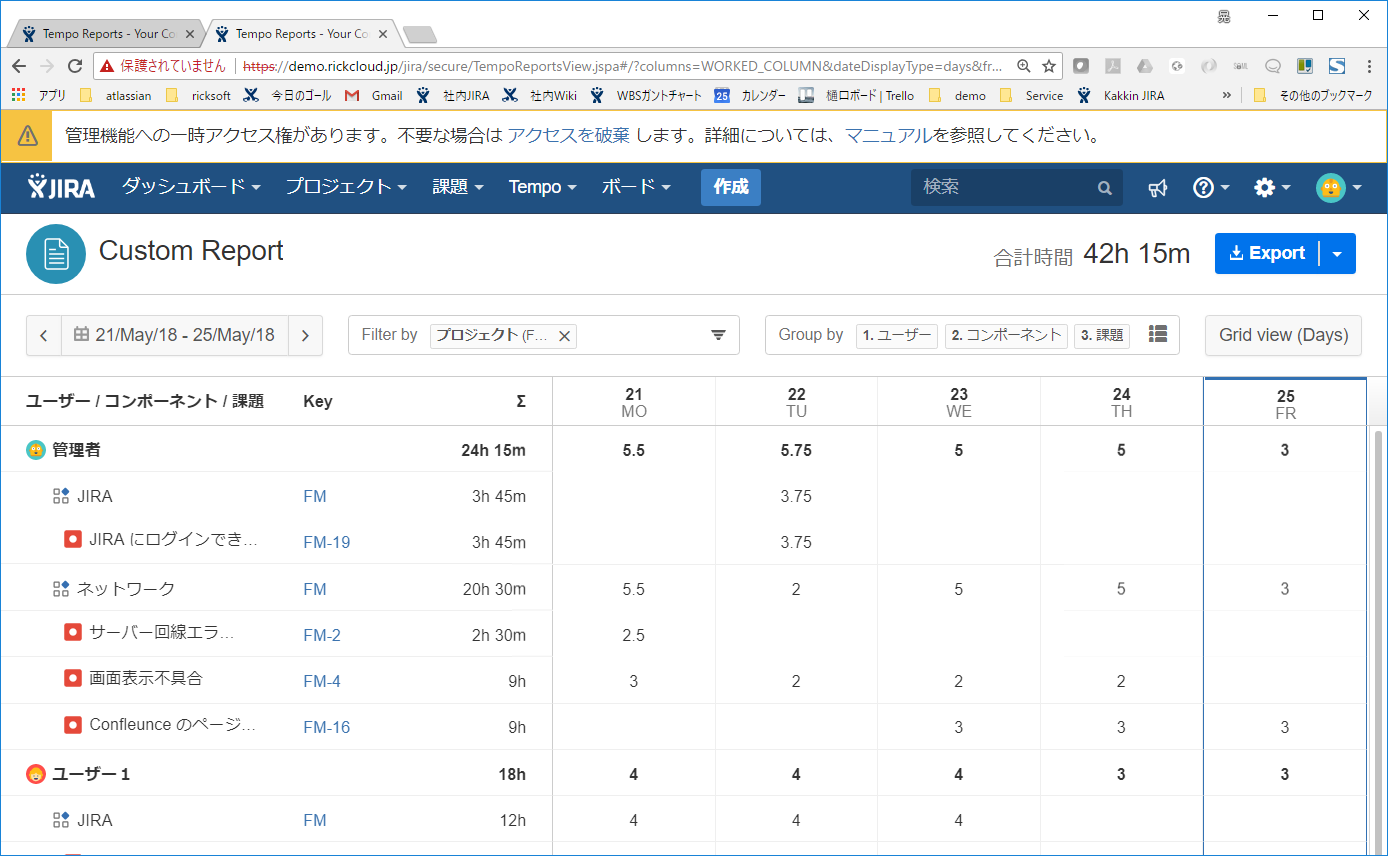
Task: Click bug icon for 画面表示不具合 issue
Action: [73, 679]
